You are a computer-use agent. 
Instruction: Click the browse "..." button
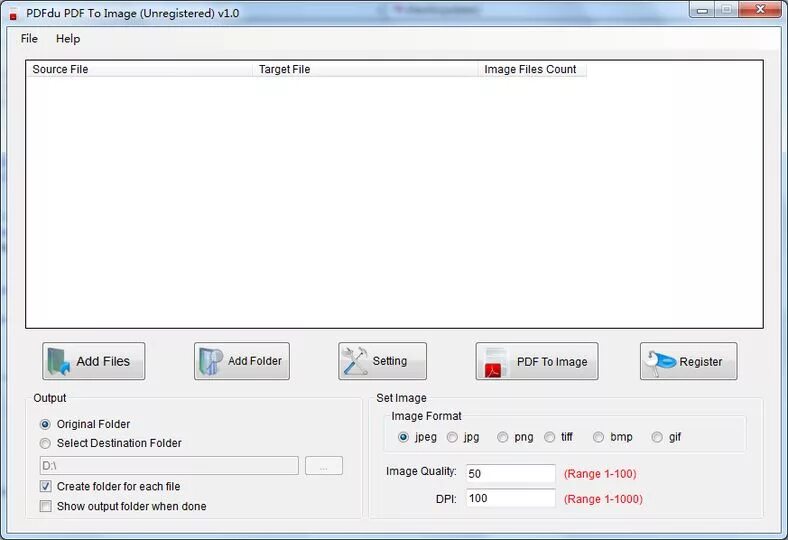point(324,466)
